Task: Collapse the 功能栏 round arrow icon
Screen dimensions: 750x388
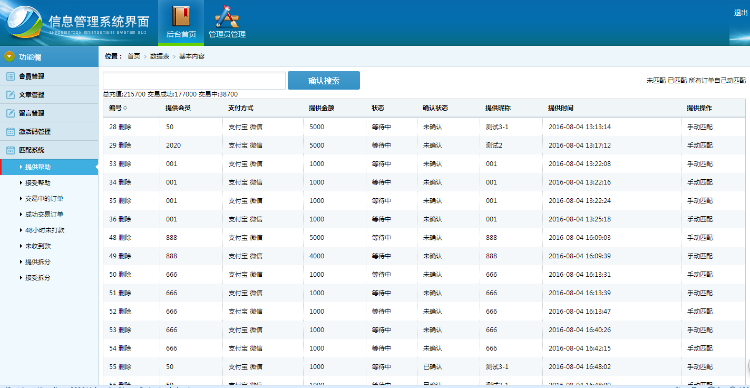Action: pos(10,57)
